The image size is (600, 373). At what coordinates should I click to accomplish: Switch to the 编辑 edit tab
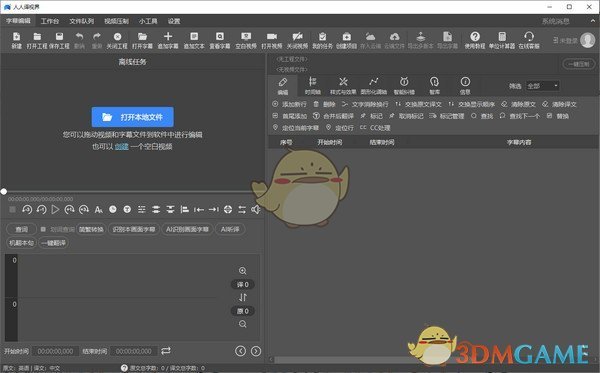(283, 86)
